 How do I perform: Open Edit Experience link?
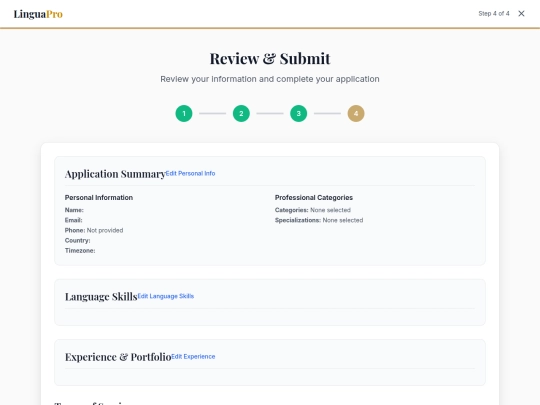coord(193,356)
